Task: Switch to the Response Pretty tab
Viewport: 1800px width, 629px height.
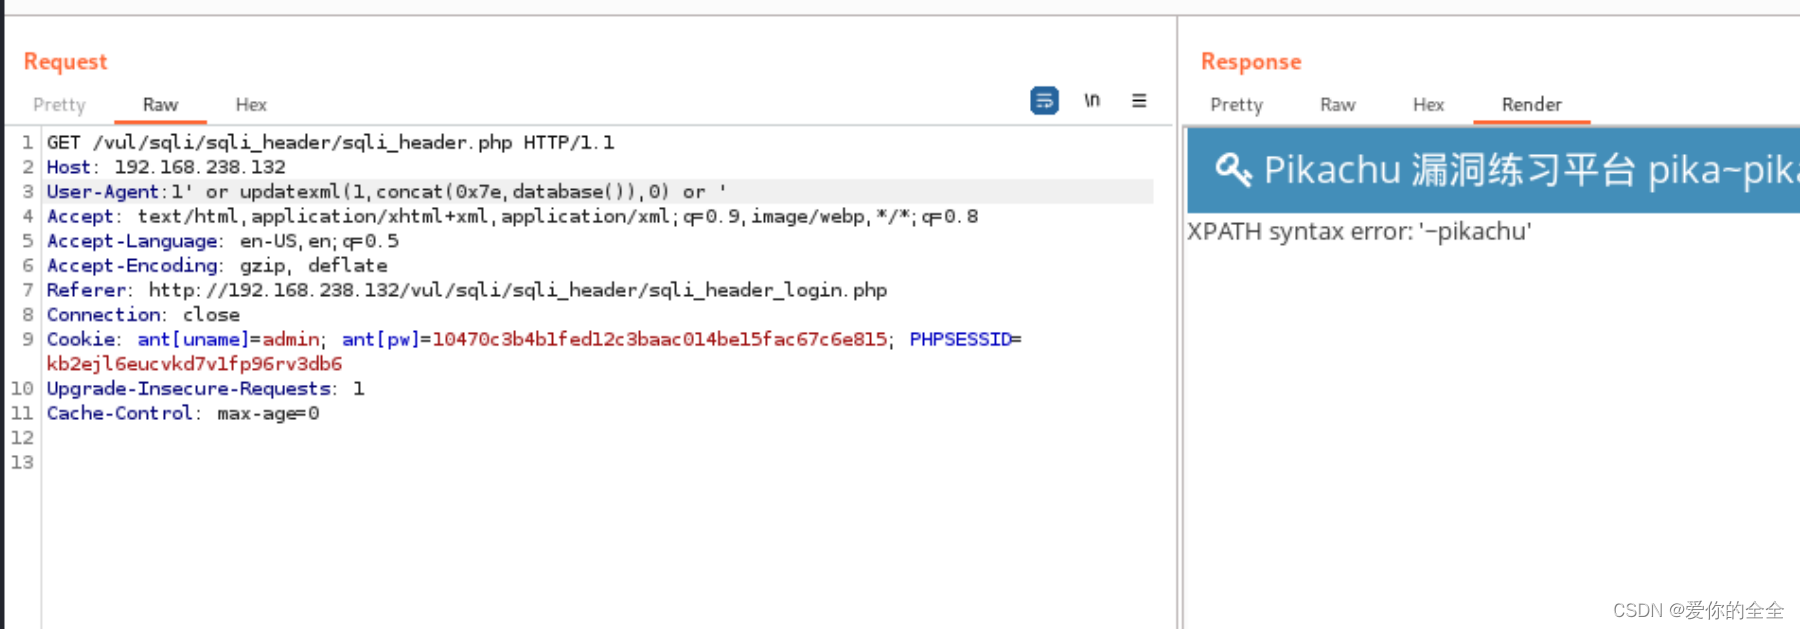Action: 1237,105
